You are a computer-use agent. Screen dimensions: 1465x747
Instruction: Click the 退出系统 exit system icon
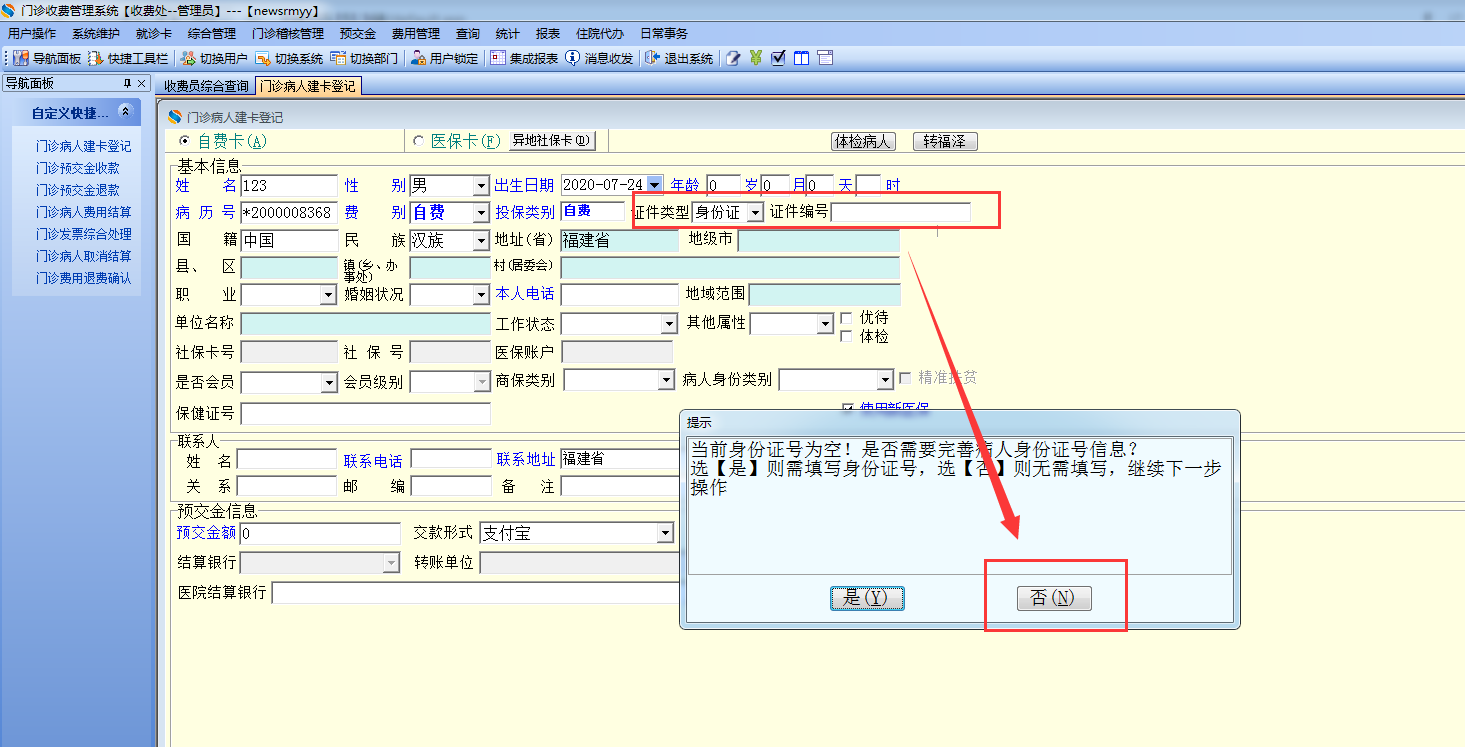tap(653, 59)
